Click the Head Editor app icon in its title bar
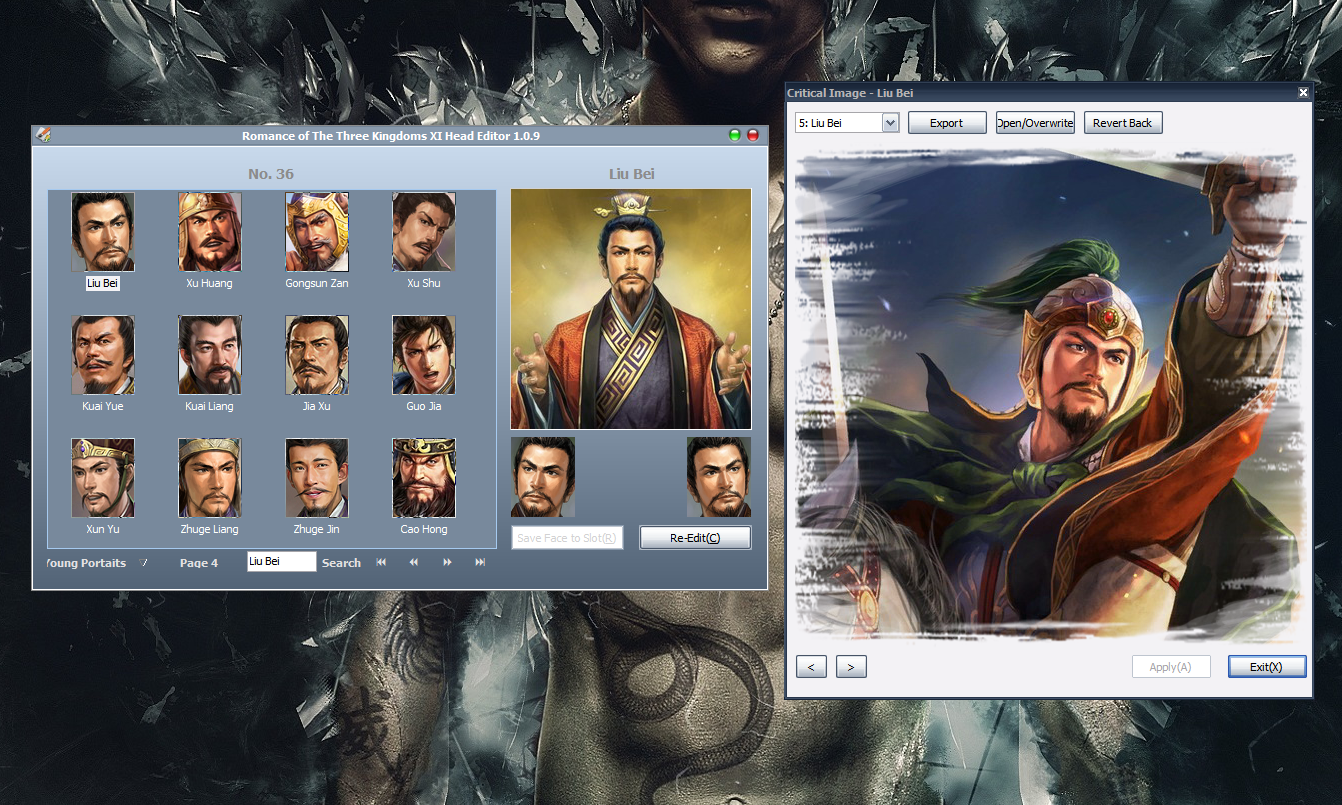The image size is (1342, 805). pyautogui.click(x=43, y=135)
